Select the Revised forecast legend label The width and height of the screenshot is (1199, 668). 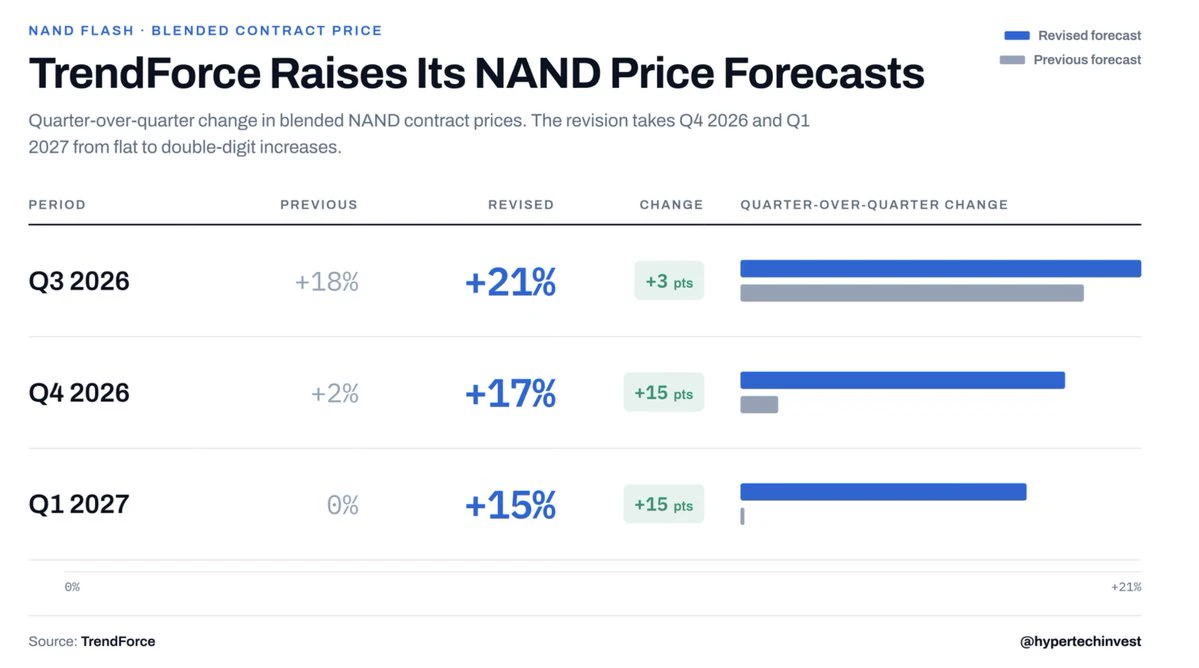coord(1089,35)
